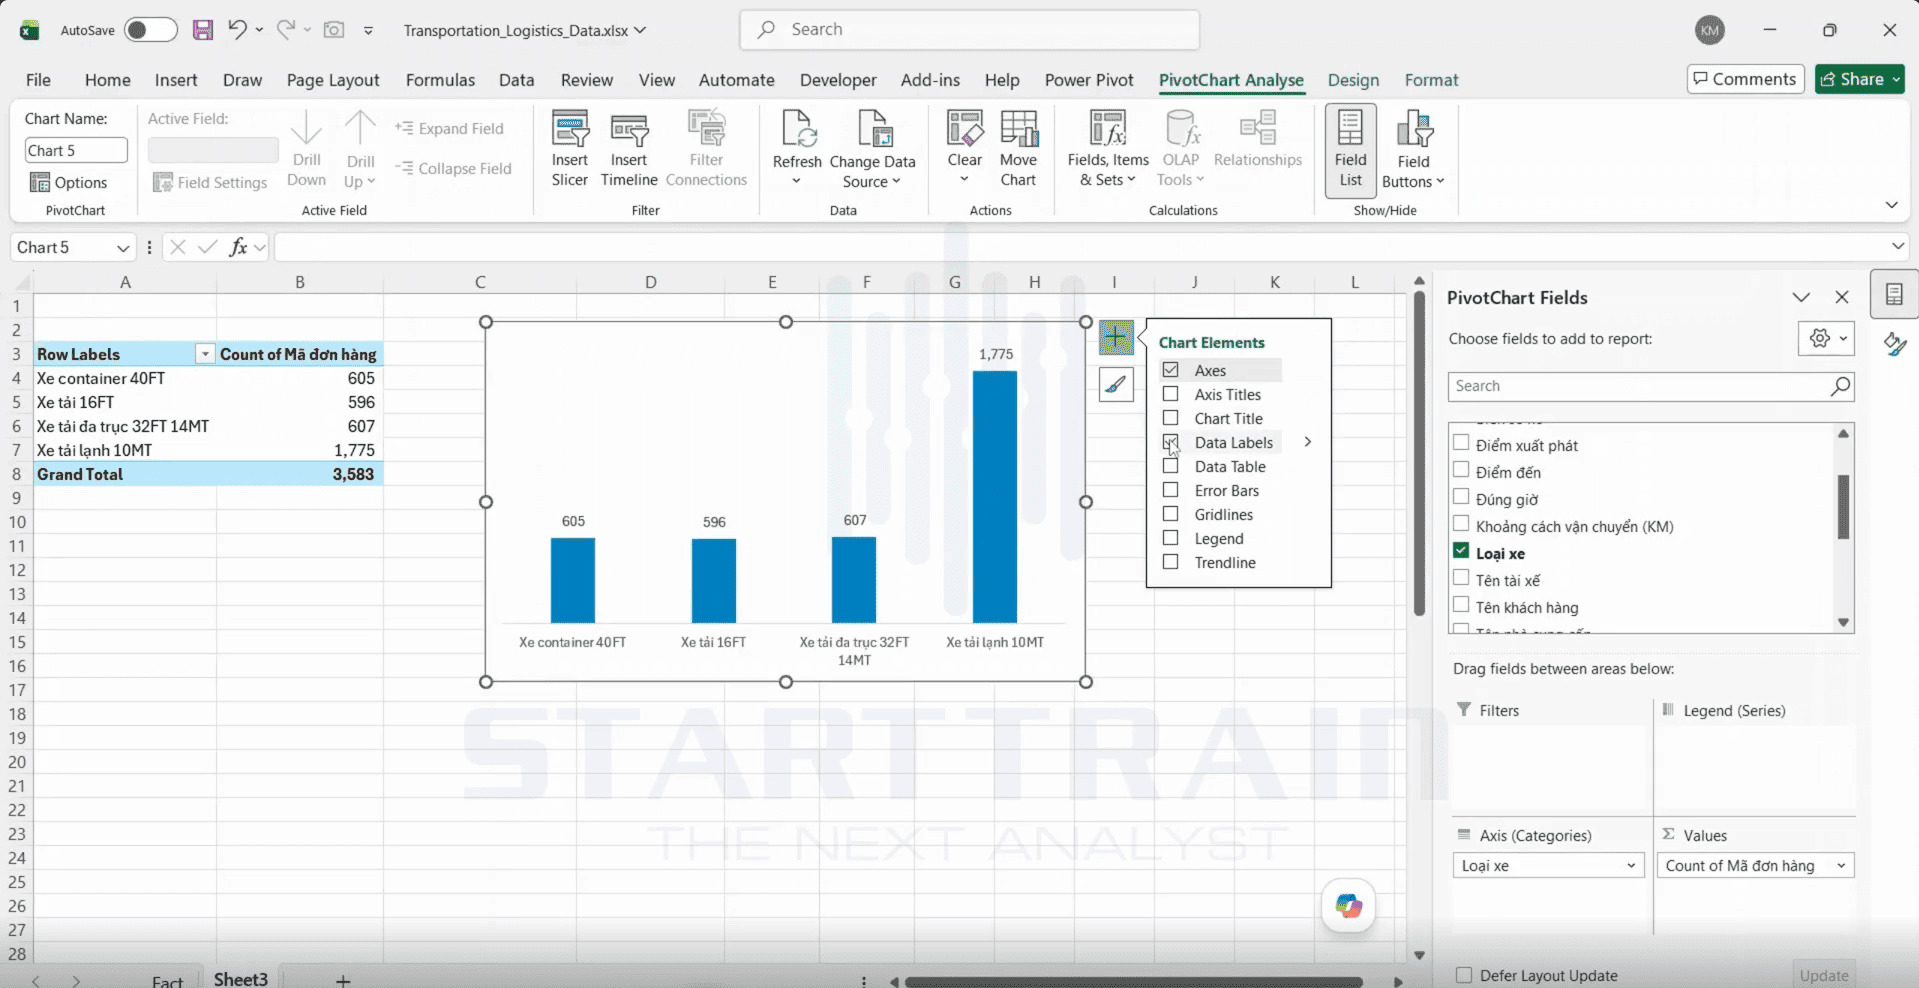The image size is (1919, 988).
Task: Click the field Search box in PivotChart Fields
Action: point(1650,386)
